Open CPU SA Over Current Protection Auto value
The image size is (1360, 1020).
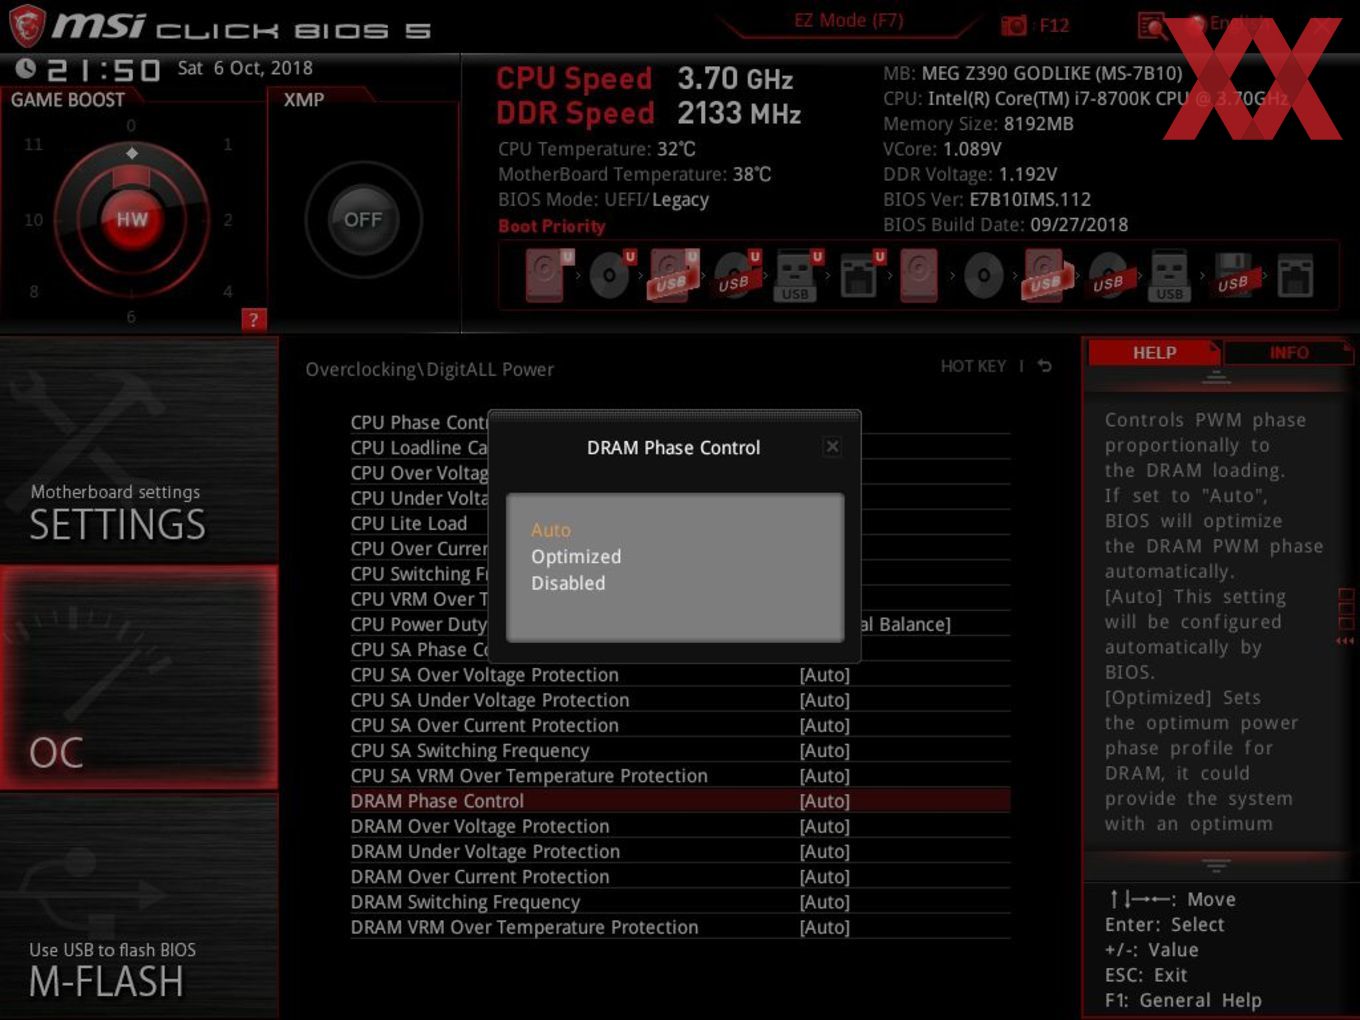(825, 725)
